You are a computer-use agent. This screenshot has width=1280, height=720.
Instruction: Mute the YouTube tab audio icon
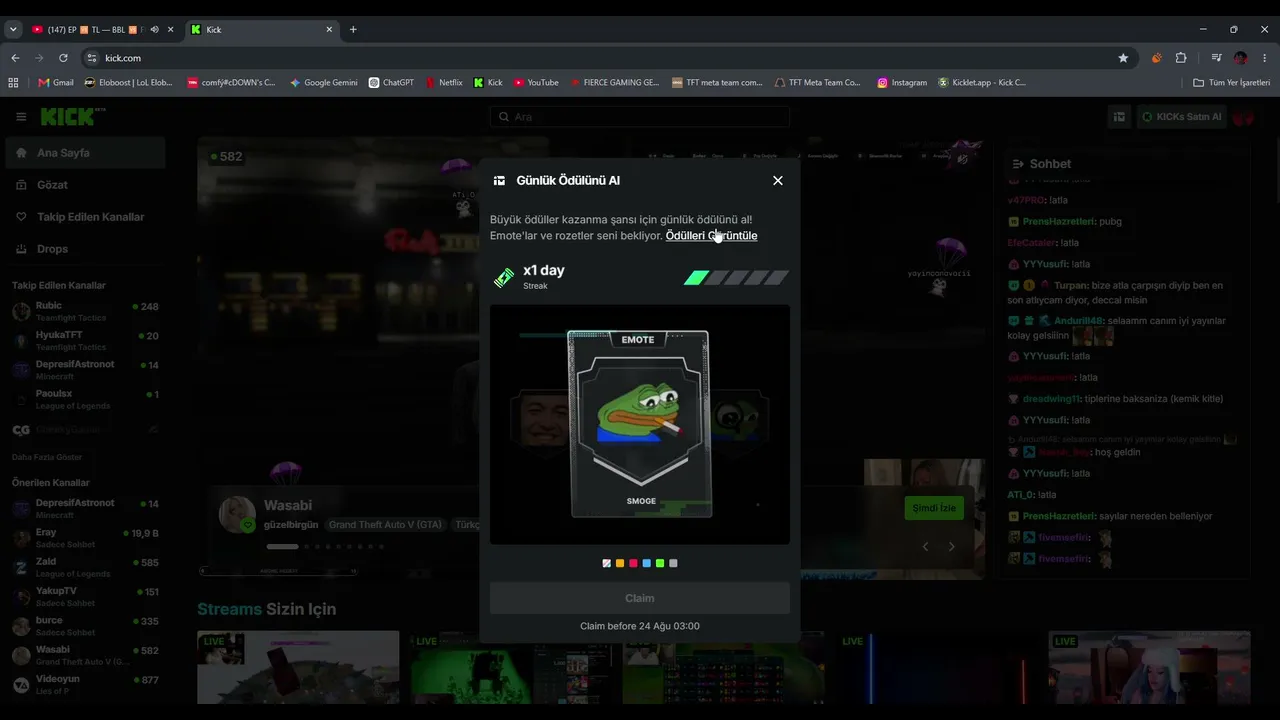(154, 30)
